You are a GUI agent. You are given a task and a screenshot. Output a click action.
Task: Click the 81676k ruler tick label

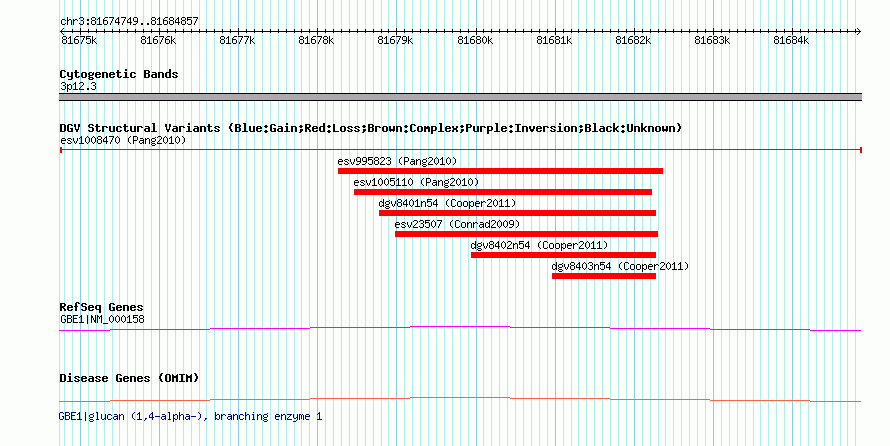click(x=158, y=40)
